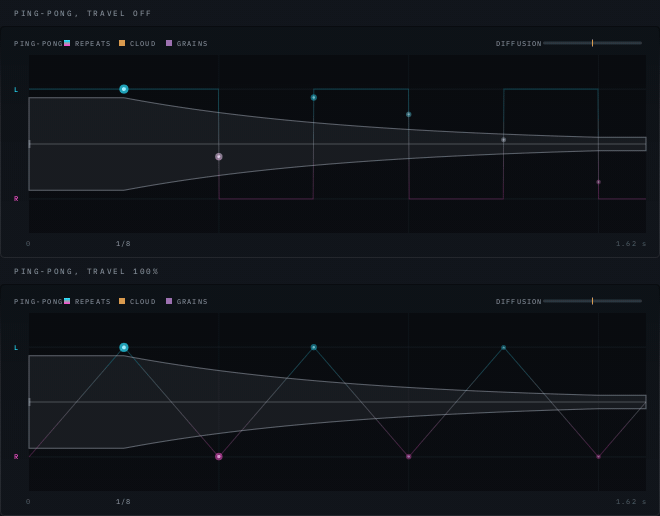Click the R channel label in bottom graph
660x516 pixels.
point(16,457)
